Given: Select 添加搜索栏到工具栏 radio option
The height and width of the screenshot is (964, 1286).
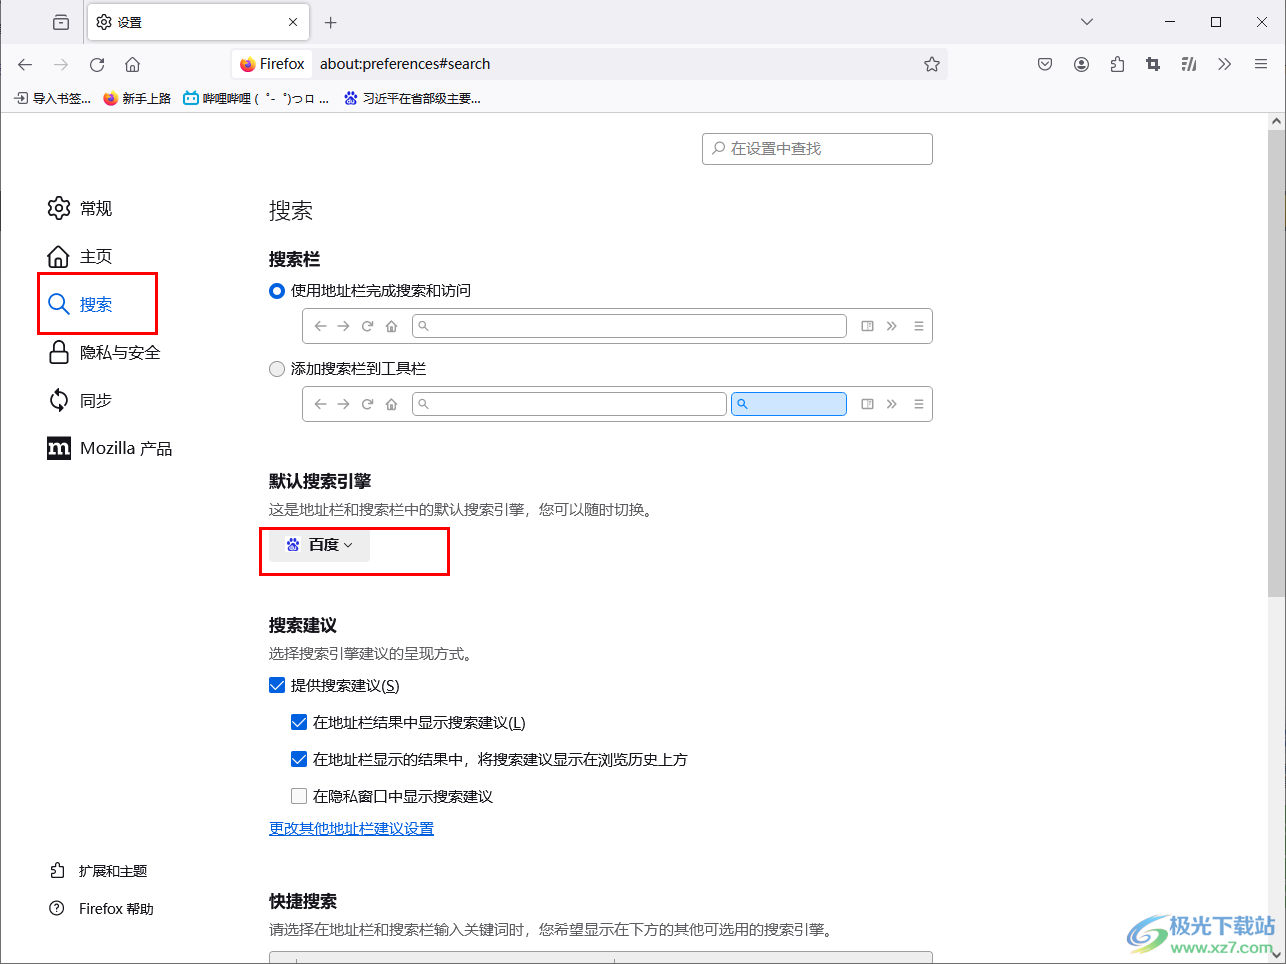Looking at the screenshot, I should pyautogui.click(x=277, y=369).
